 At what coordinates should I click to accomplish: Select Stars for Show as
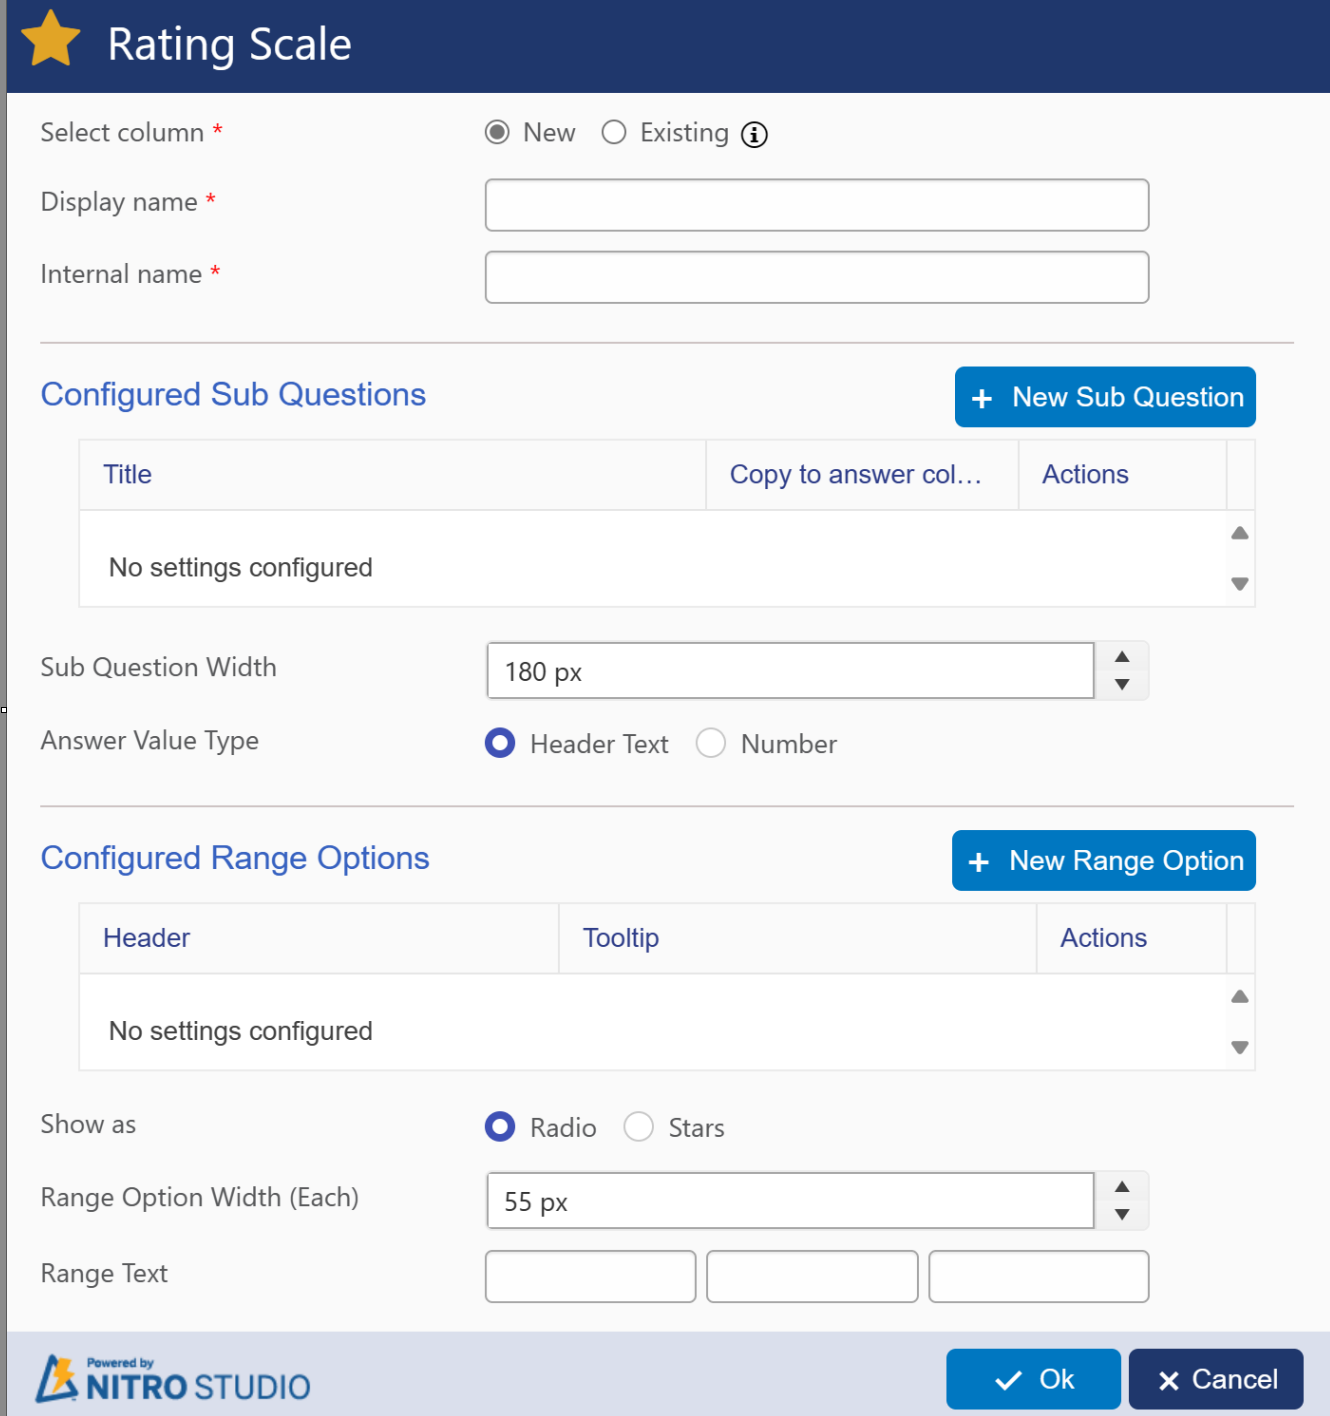(x=639, y=1127)
